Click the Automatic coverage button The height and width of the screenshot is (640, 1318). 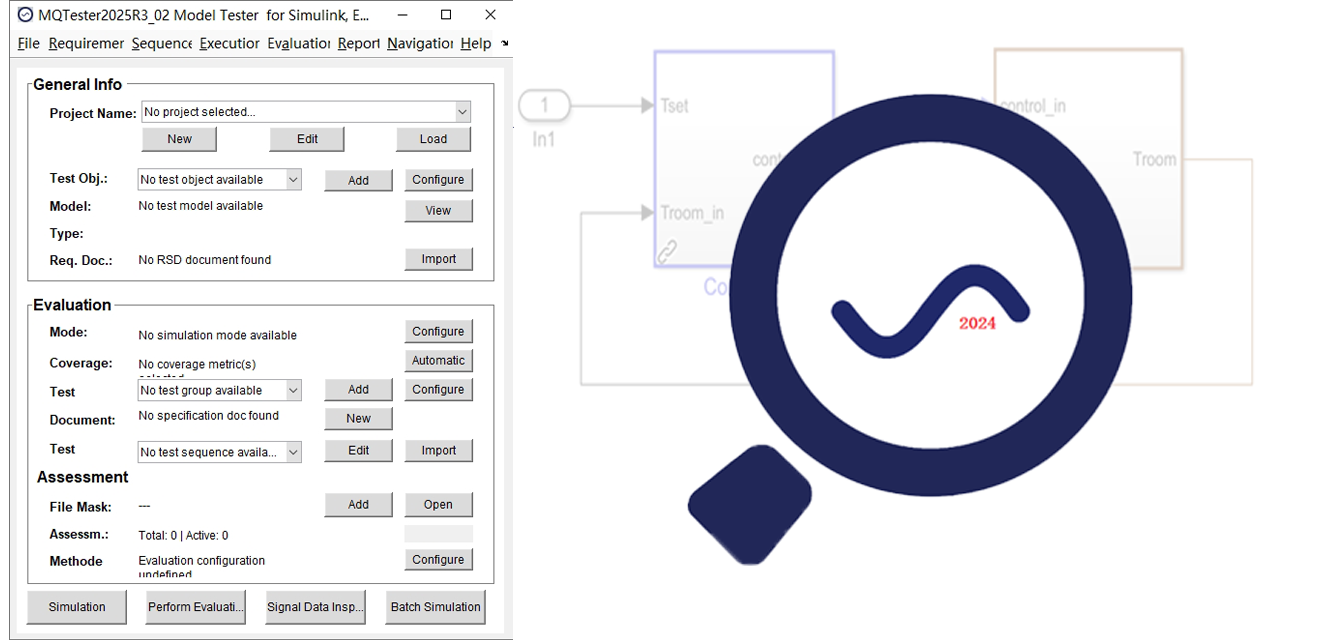pos(438,360)
